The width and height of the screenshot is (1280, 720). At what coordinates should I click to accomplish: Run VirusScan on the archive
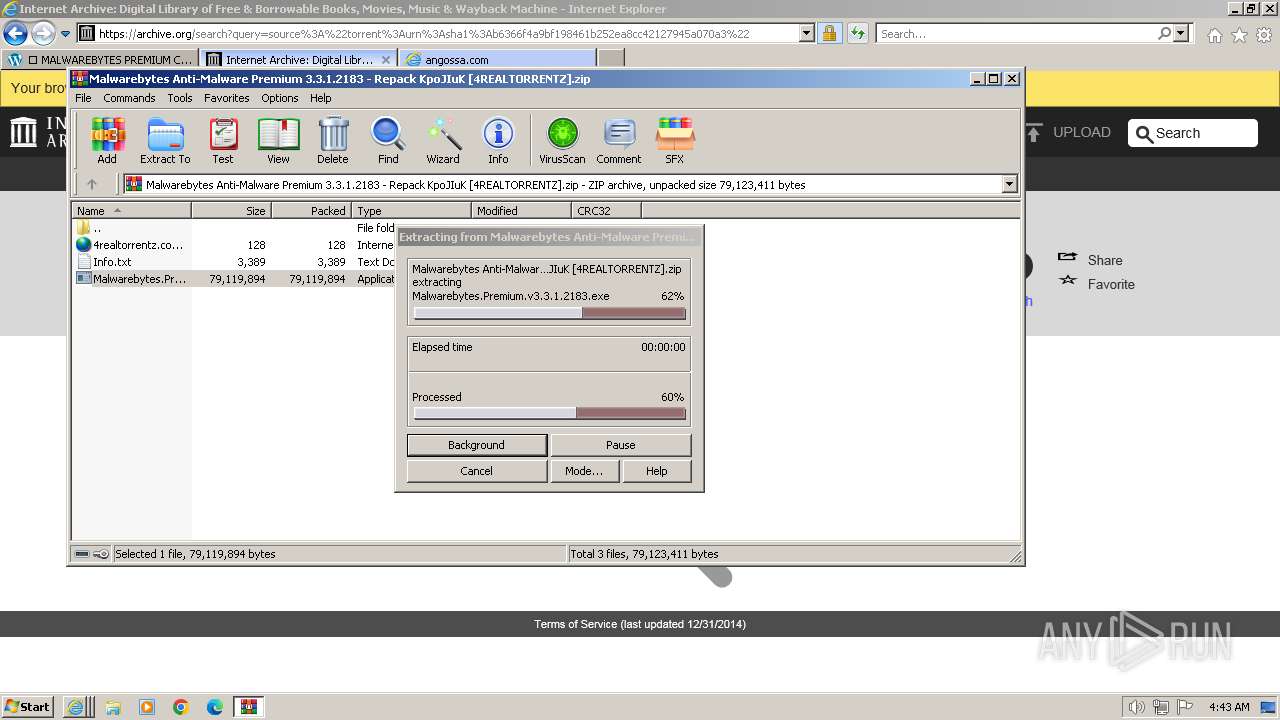point(562,140)
